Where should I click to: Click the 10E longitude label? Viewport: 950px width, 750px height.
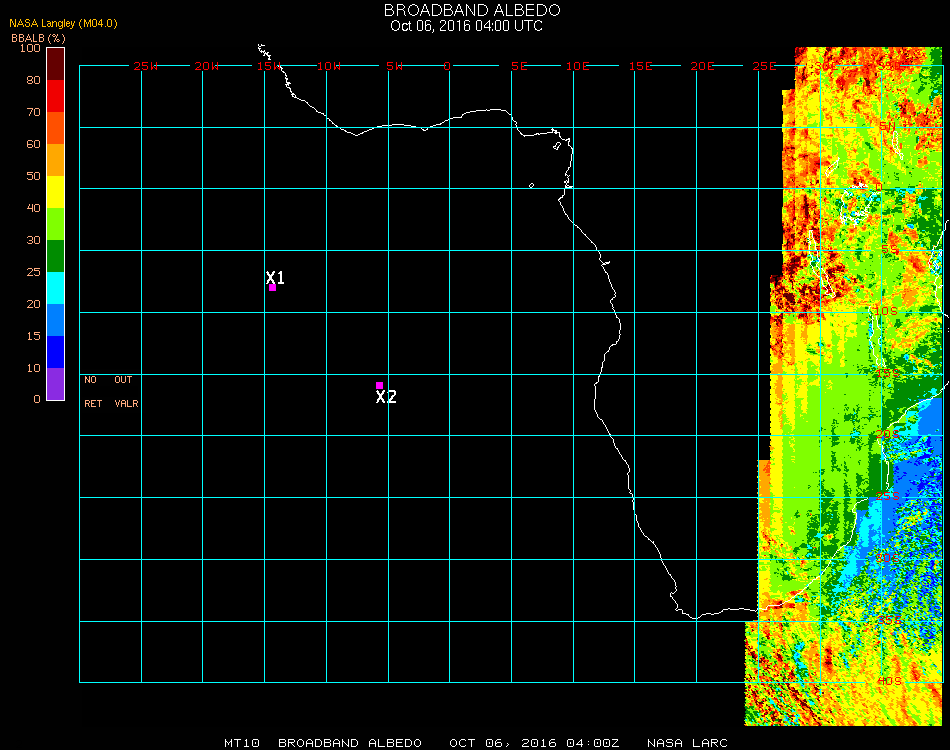point(578,66)
